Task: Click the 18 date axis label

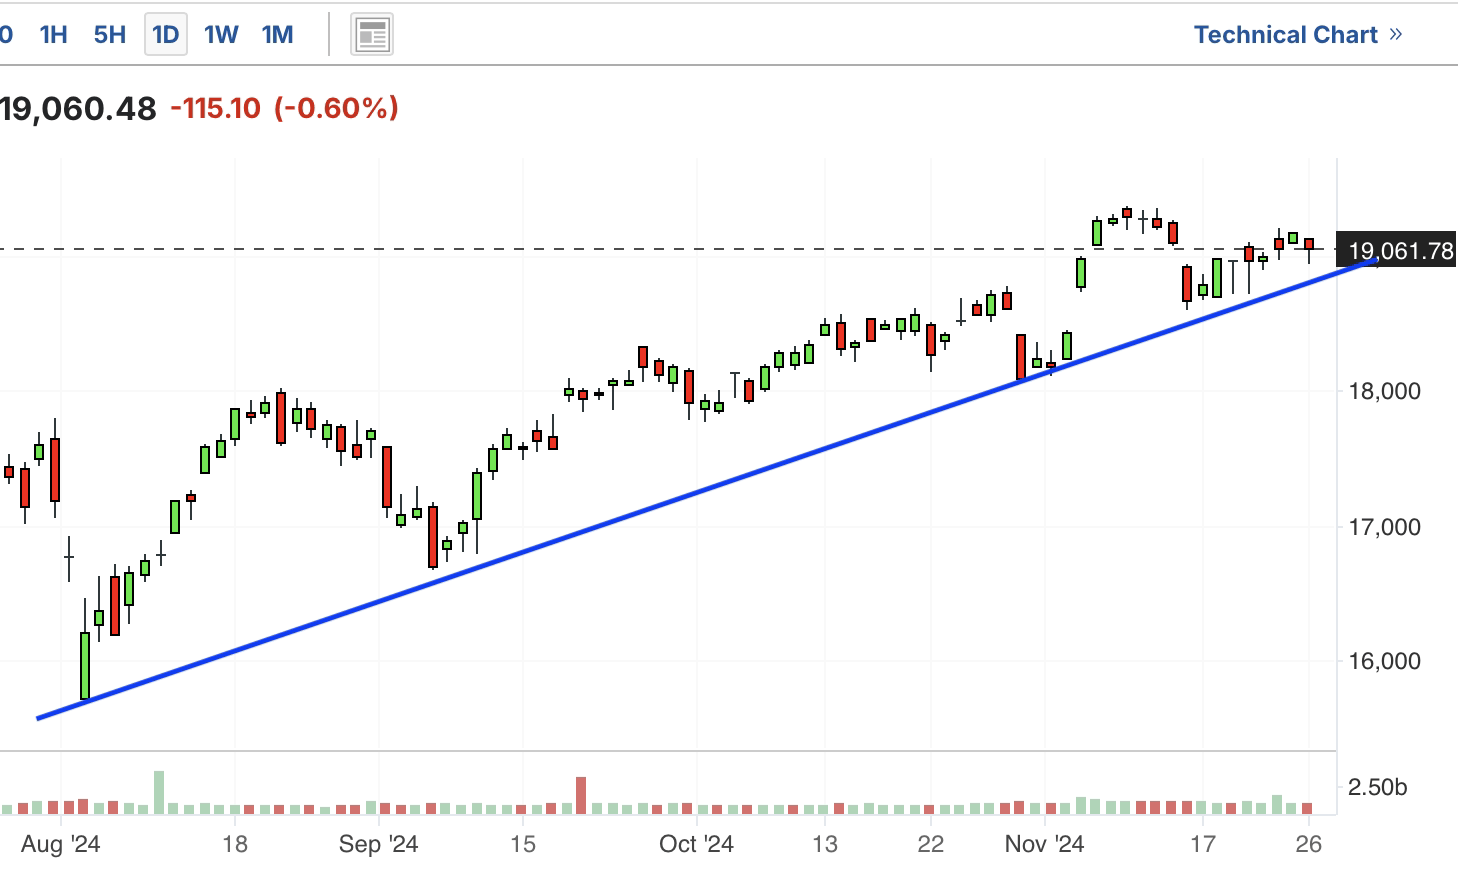Action: click(x=235, y=844)
